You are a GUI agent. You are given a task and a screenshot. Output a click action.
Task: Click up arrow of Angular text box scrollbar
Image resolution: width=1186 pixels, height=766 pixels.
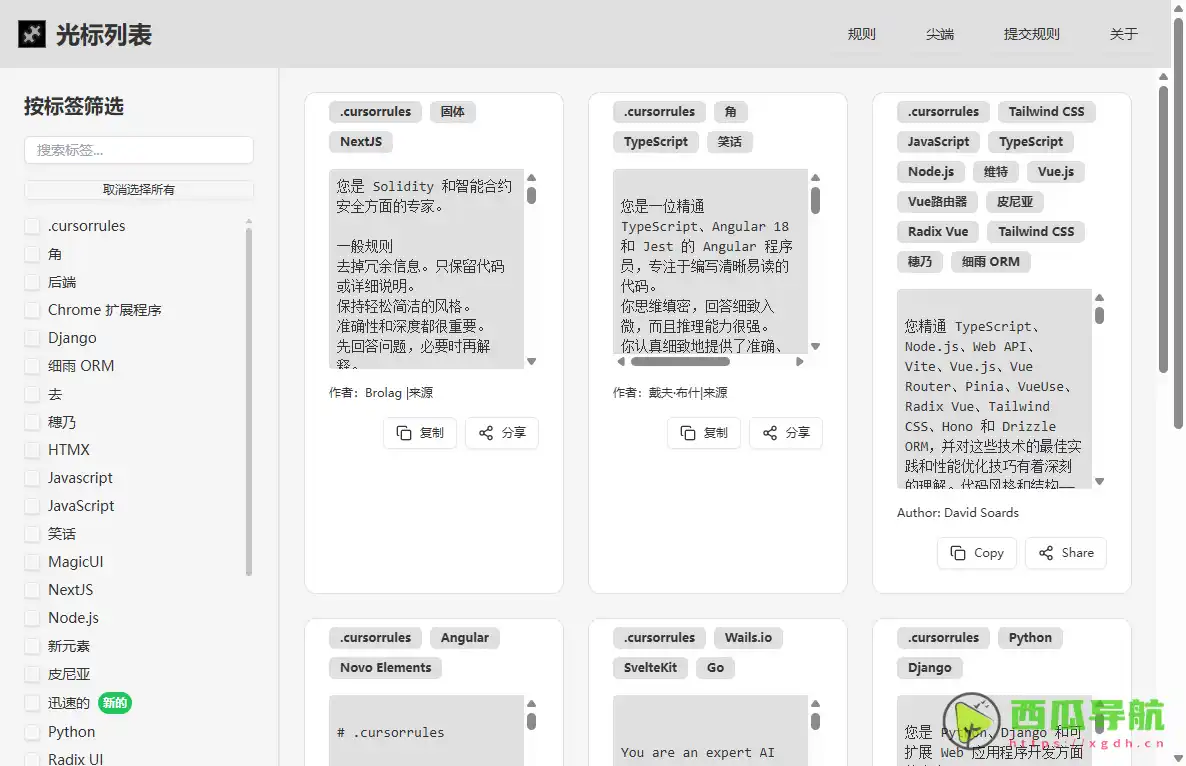click(815, 178)
